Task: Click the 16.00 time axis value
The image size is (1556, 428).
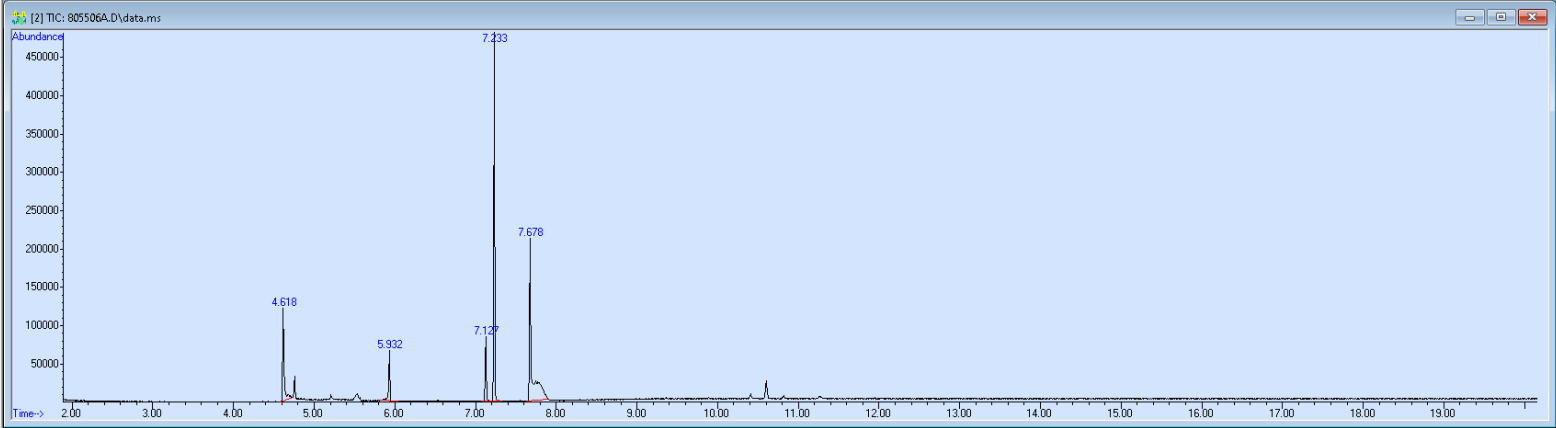Action: click(1201, 412)
